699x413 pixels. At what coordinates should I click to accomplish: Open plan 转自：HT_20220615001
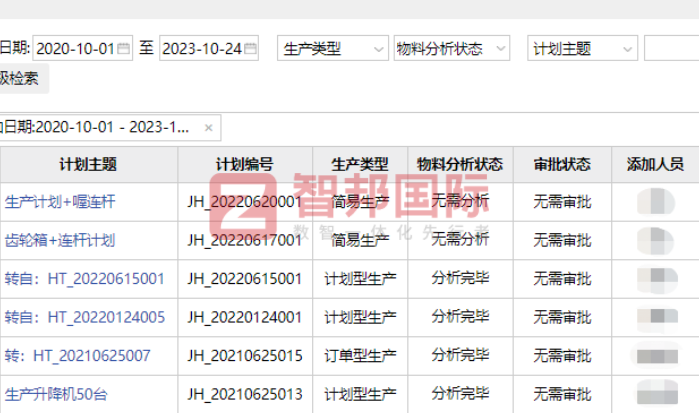[85, 279]
